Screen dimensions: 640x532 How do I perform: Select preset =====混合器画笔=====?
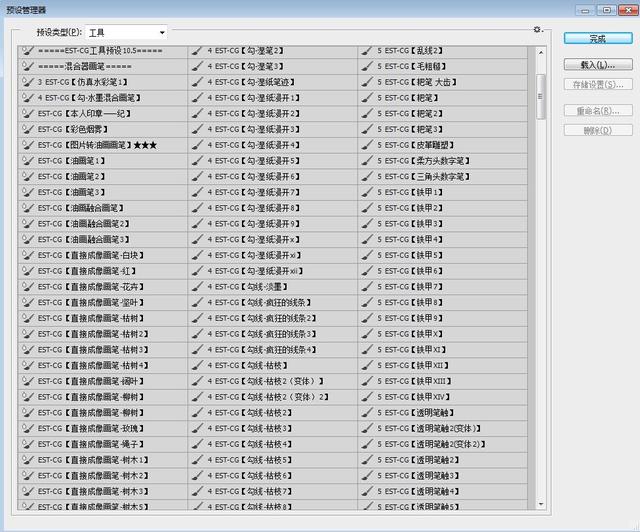coord(103,66)
